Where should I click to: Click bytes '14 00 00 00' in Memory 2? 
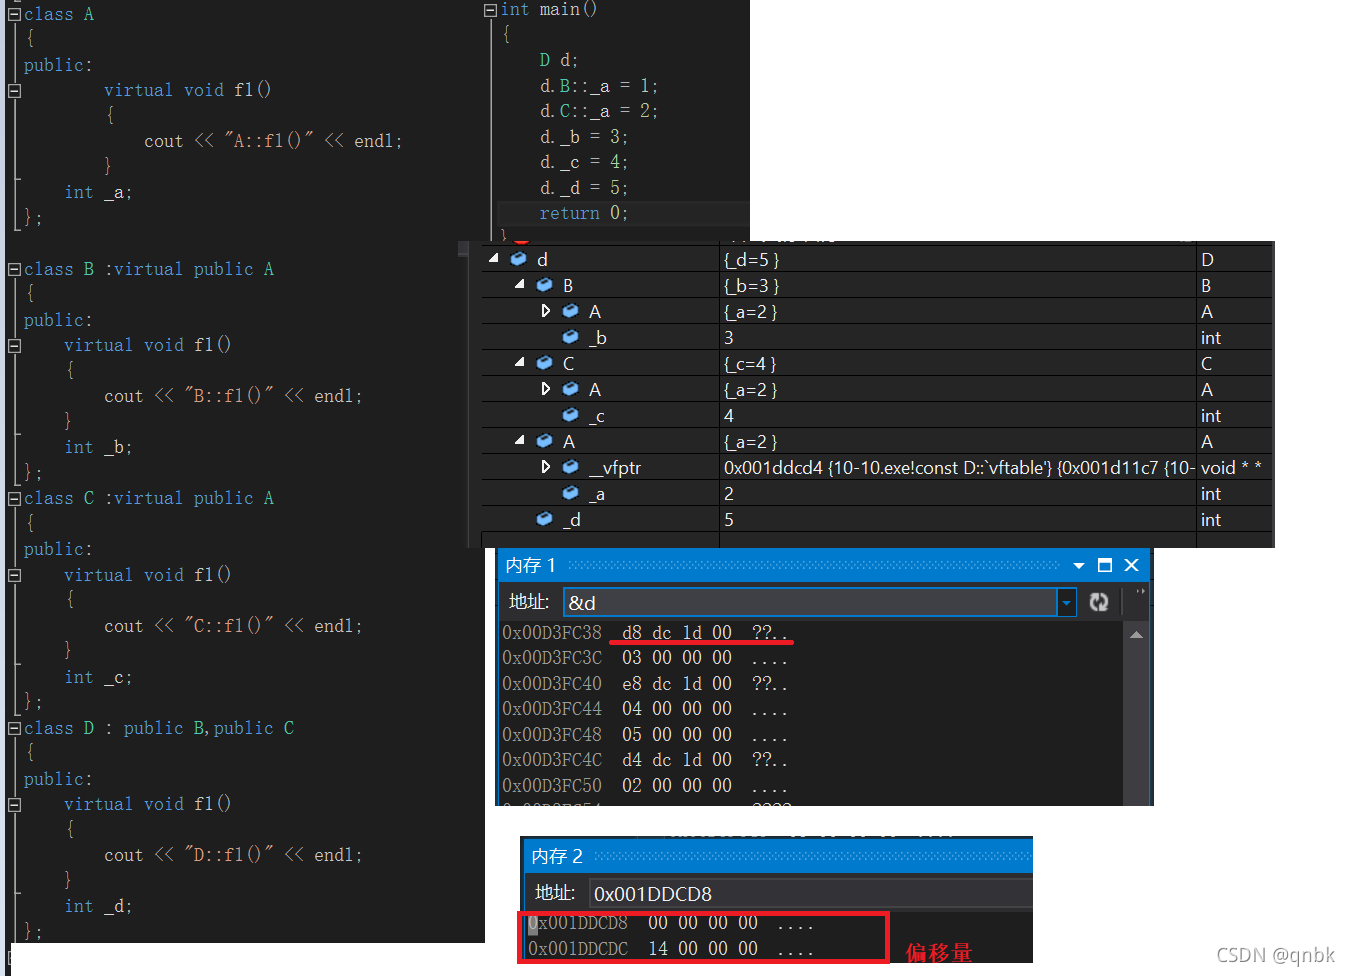[x=703, y=948]
